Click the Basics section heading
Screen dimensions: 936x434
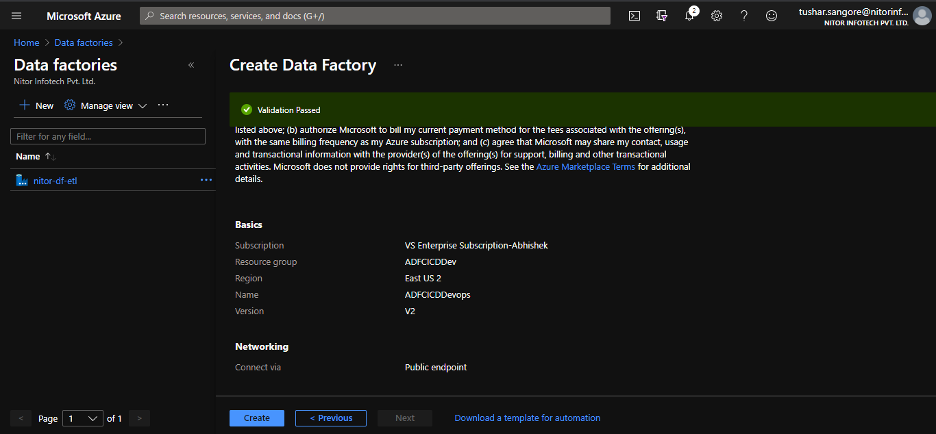coord(249,225)
